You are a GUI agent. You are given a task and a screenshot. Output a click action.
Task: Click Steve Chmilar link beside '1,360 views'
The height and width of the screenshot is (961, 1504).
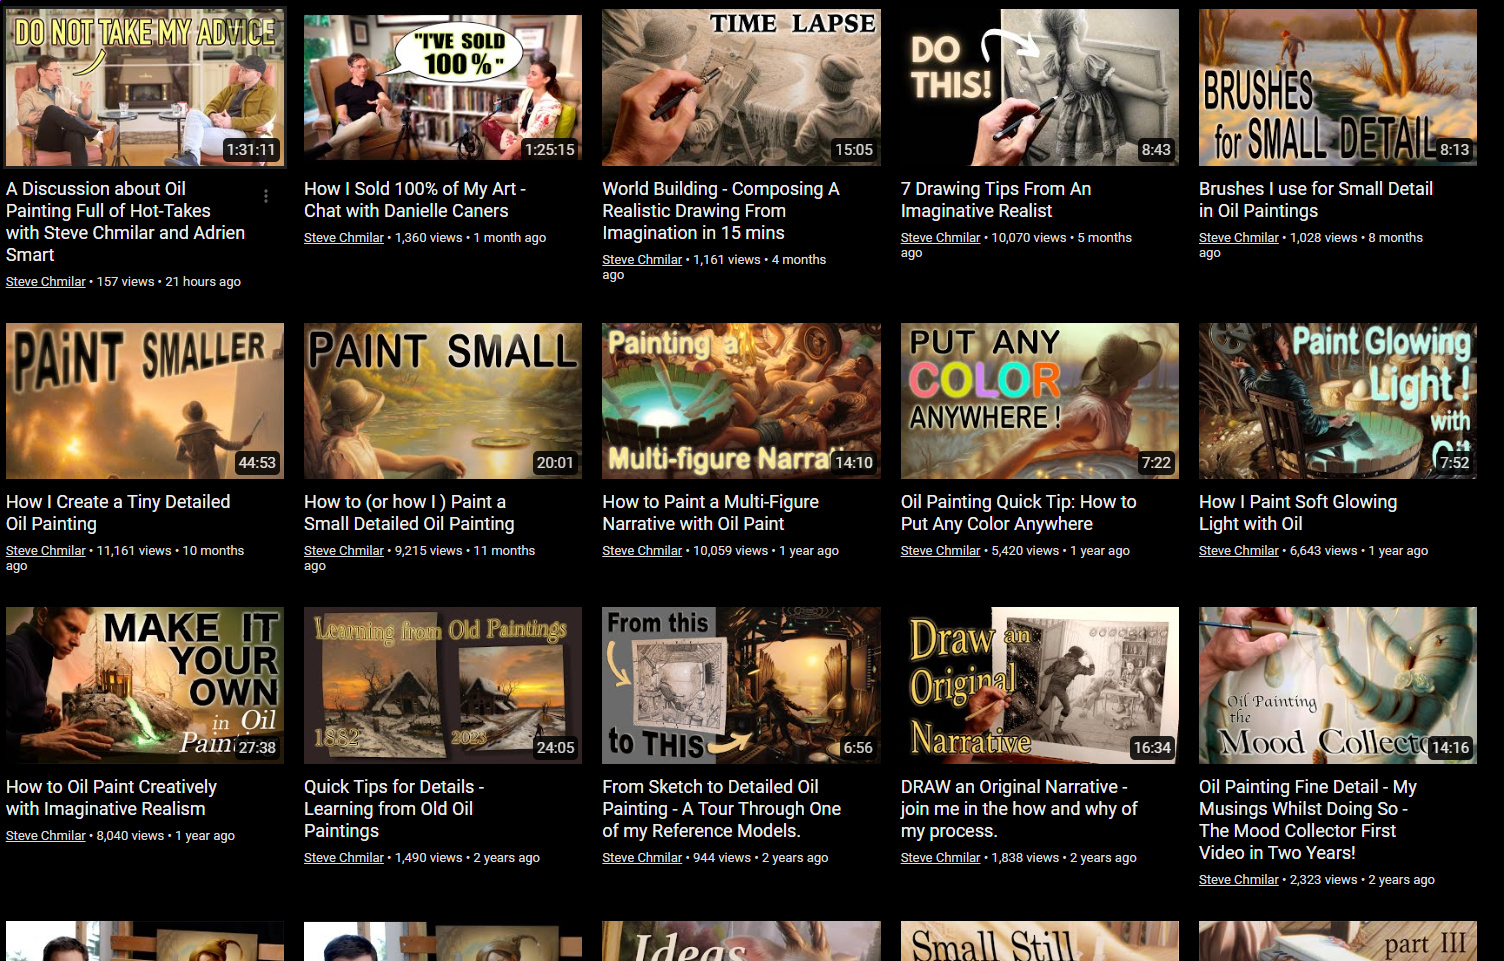tap(344, 238)
